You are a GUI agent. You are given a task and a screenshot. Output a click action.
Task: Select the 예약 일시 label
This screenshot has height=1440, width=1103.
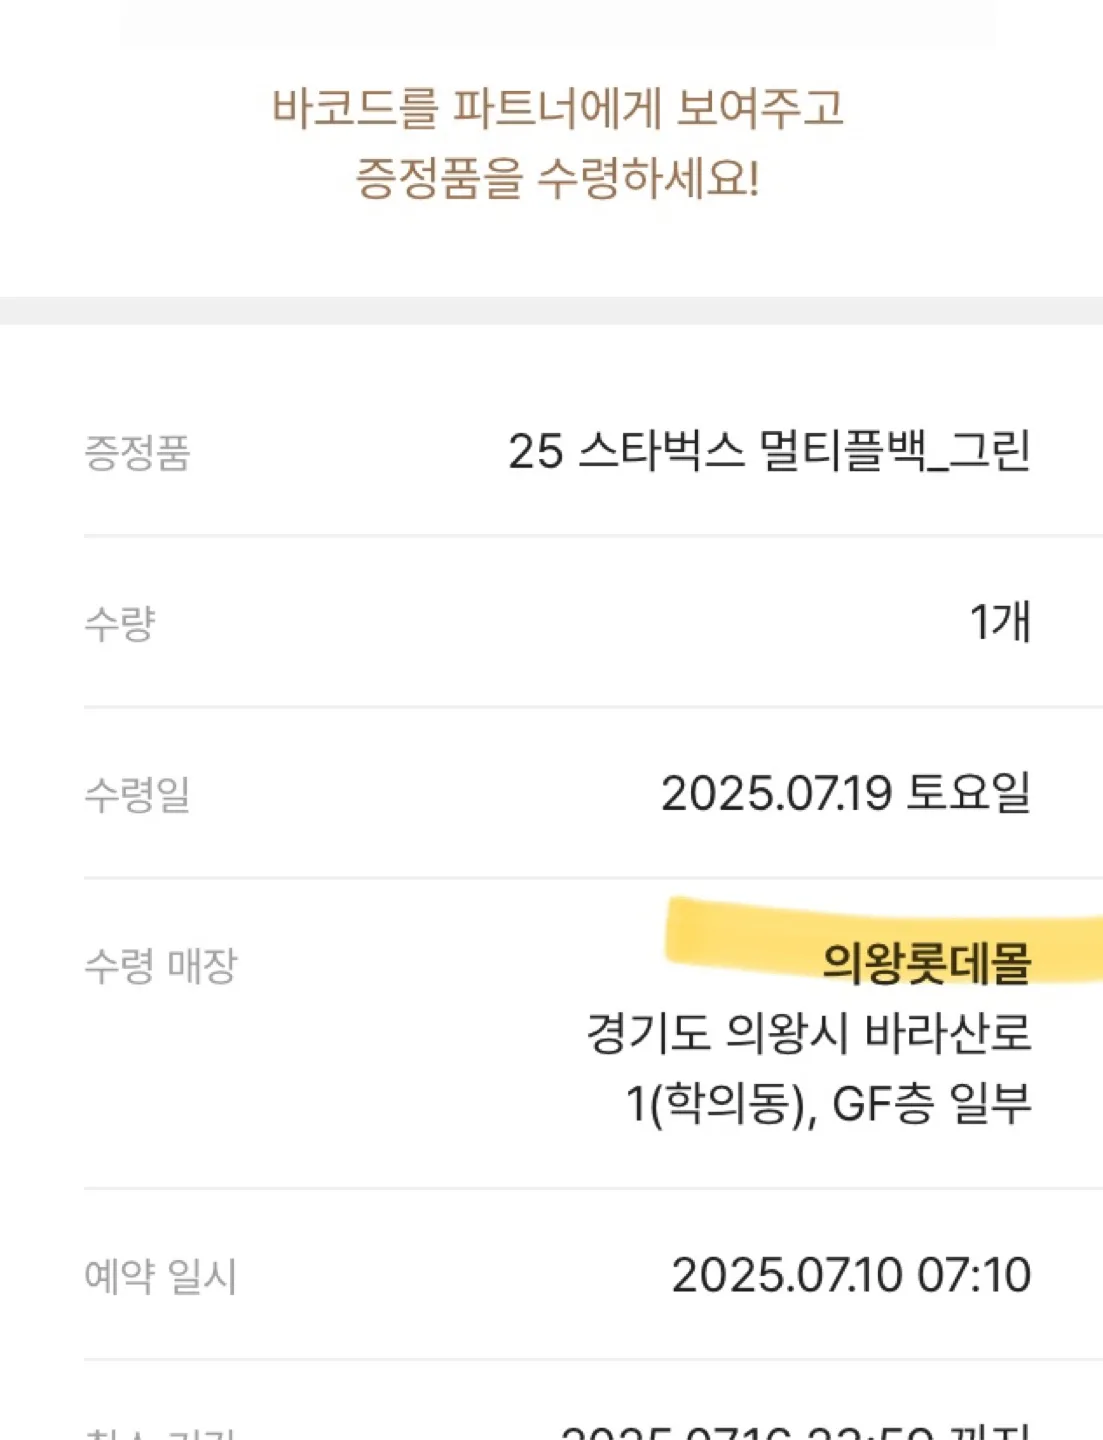tap(161, 1276)
